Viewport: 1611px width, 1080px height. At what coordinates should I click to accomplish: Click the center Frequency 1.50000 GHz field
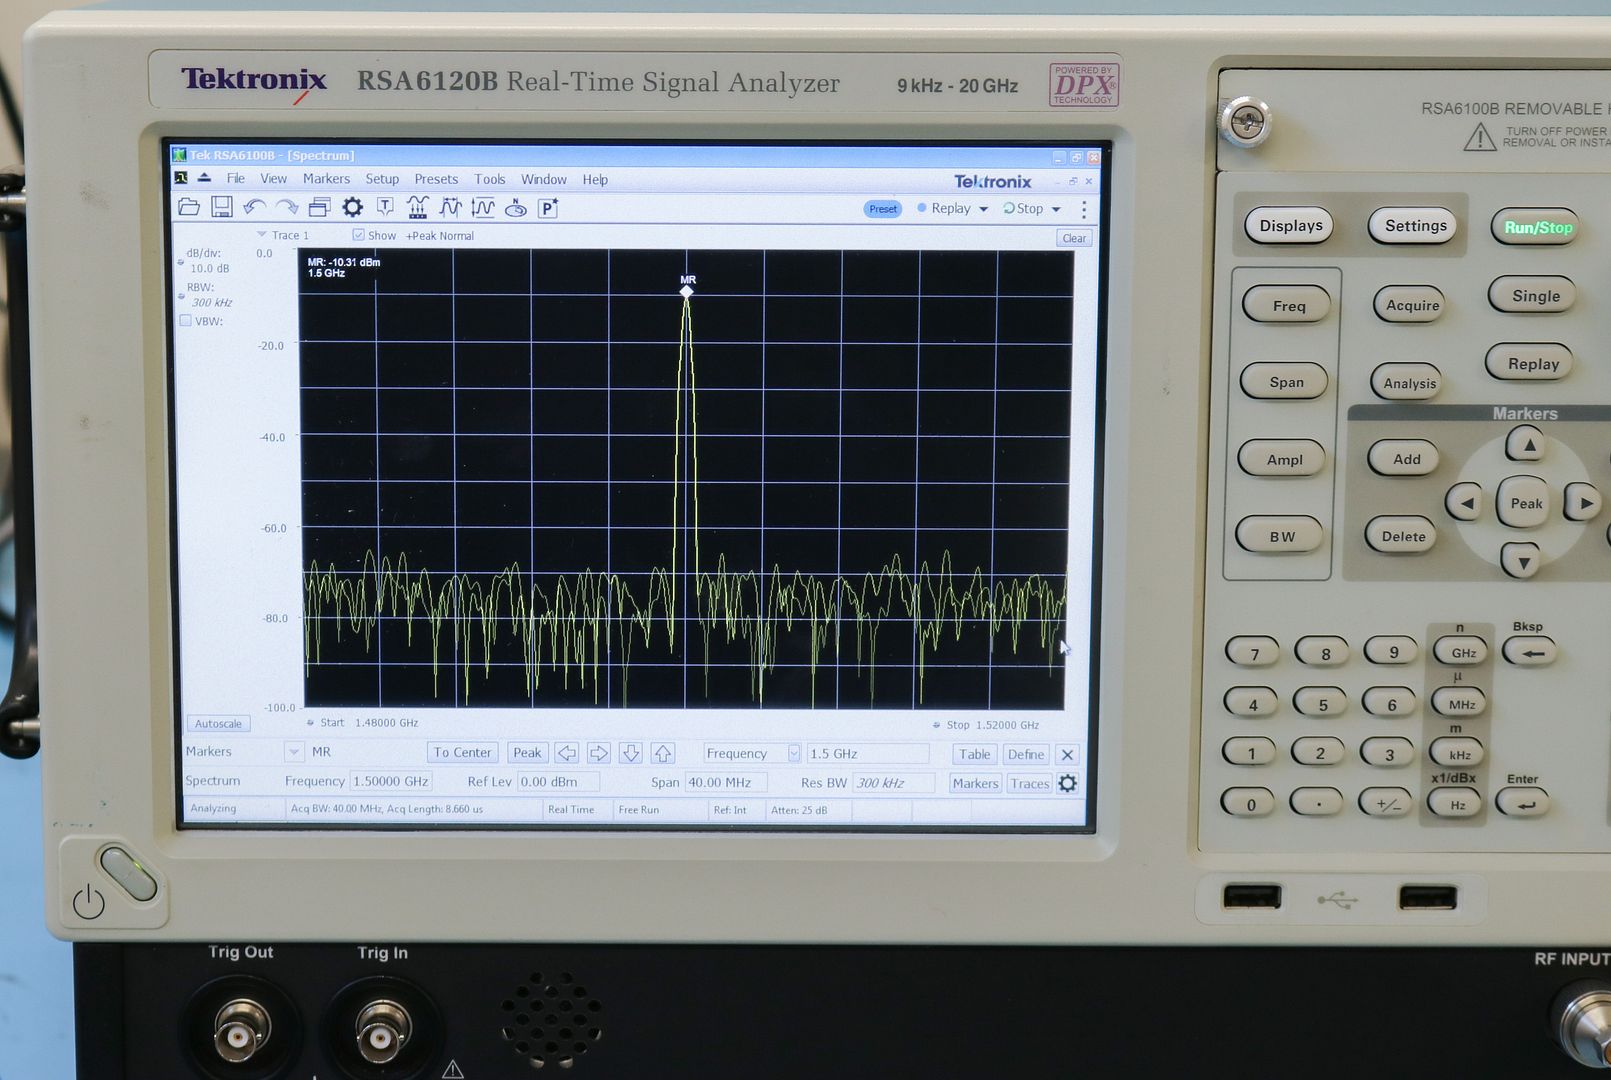click(391, 781)
